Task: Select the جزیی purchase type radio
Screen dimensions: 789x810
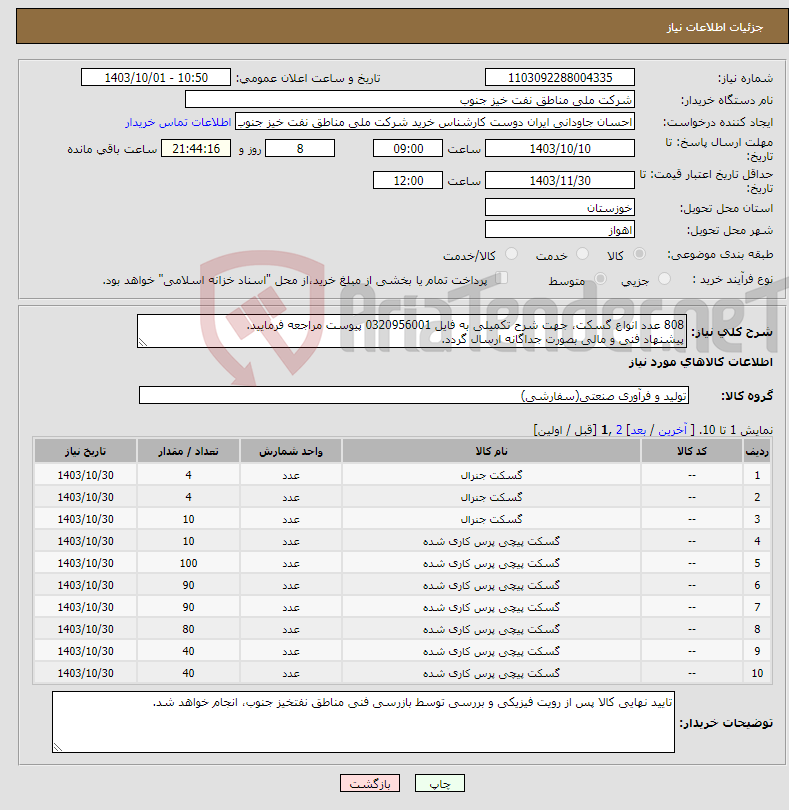Action: pyautogui.click(x=664, y=279)
